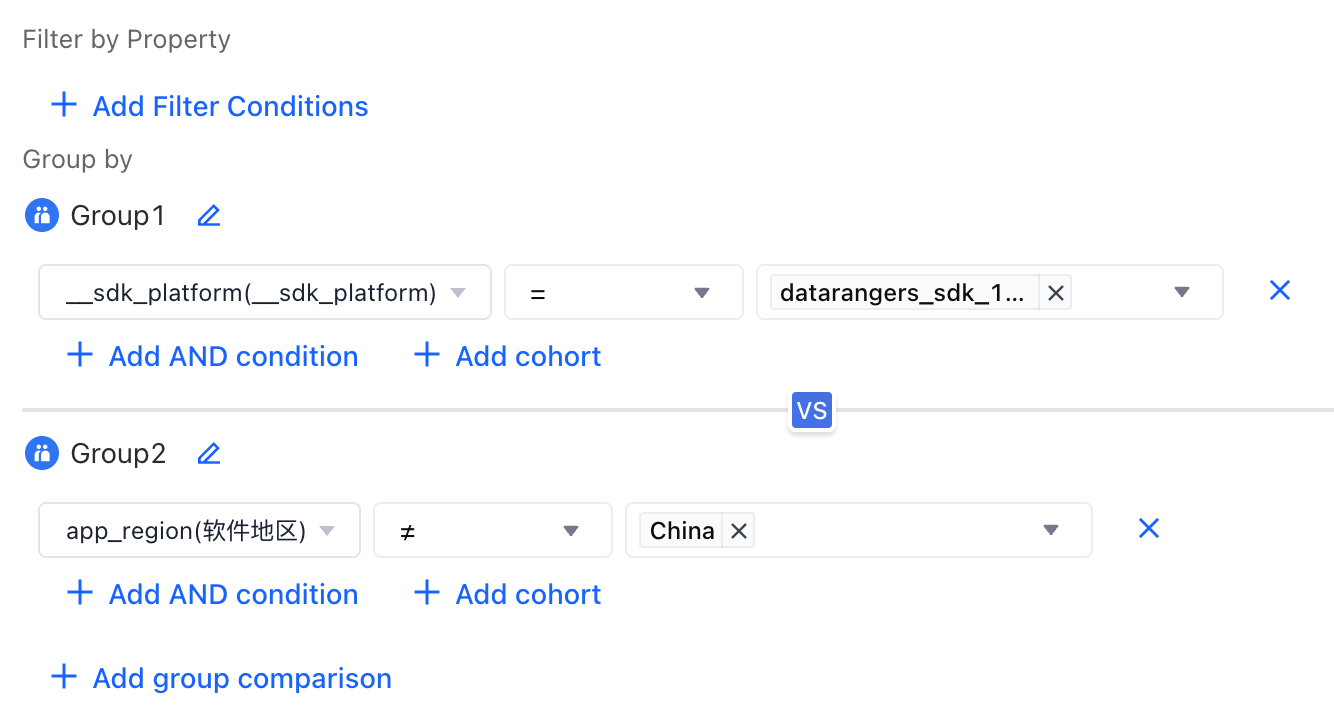Open the __sdk_platform property dropdown
Viewport: 1334px width, 714px height.
265,292
